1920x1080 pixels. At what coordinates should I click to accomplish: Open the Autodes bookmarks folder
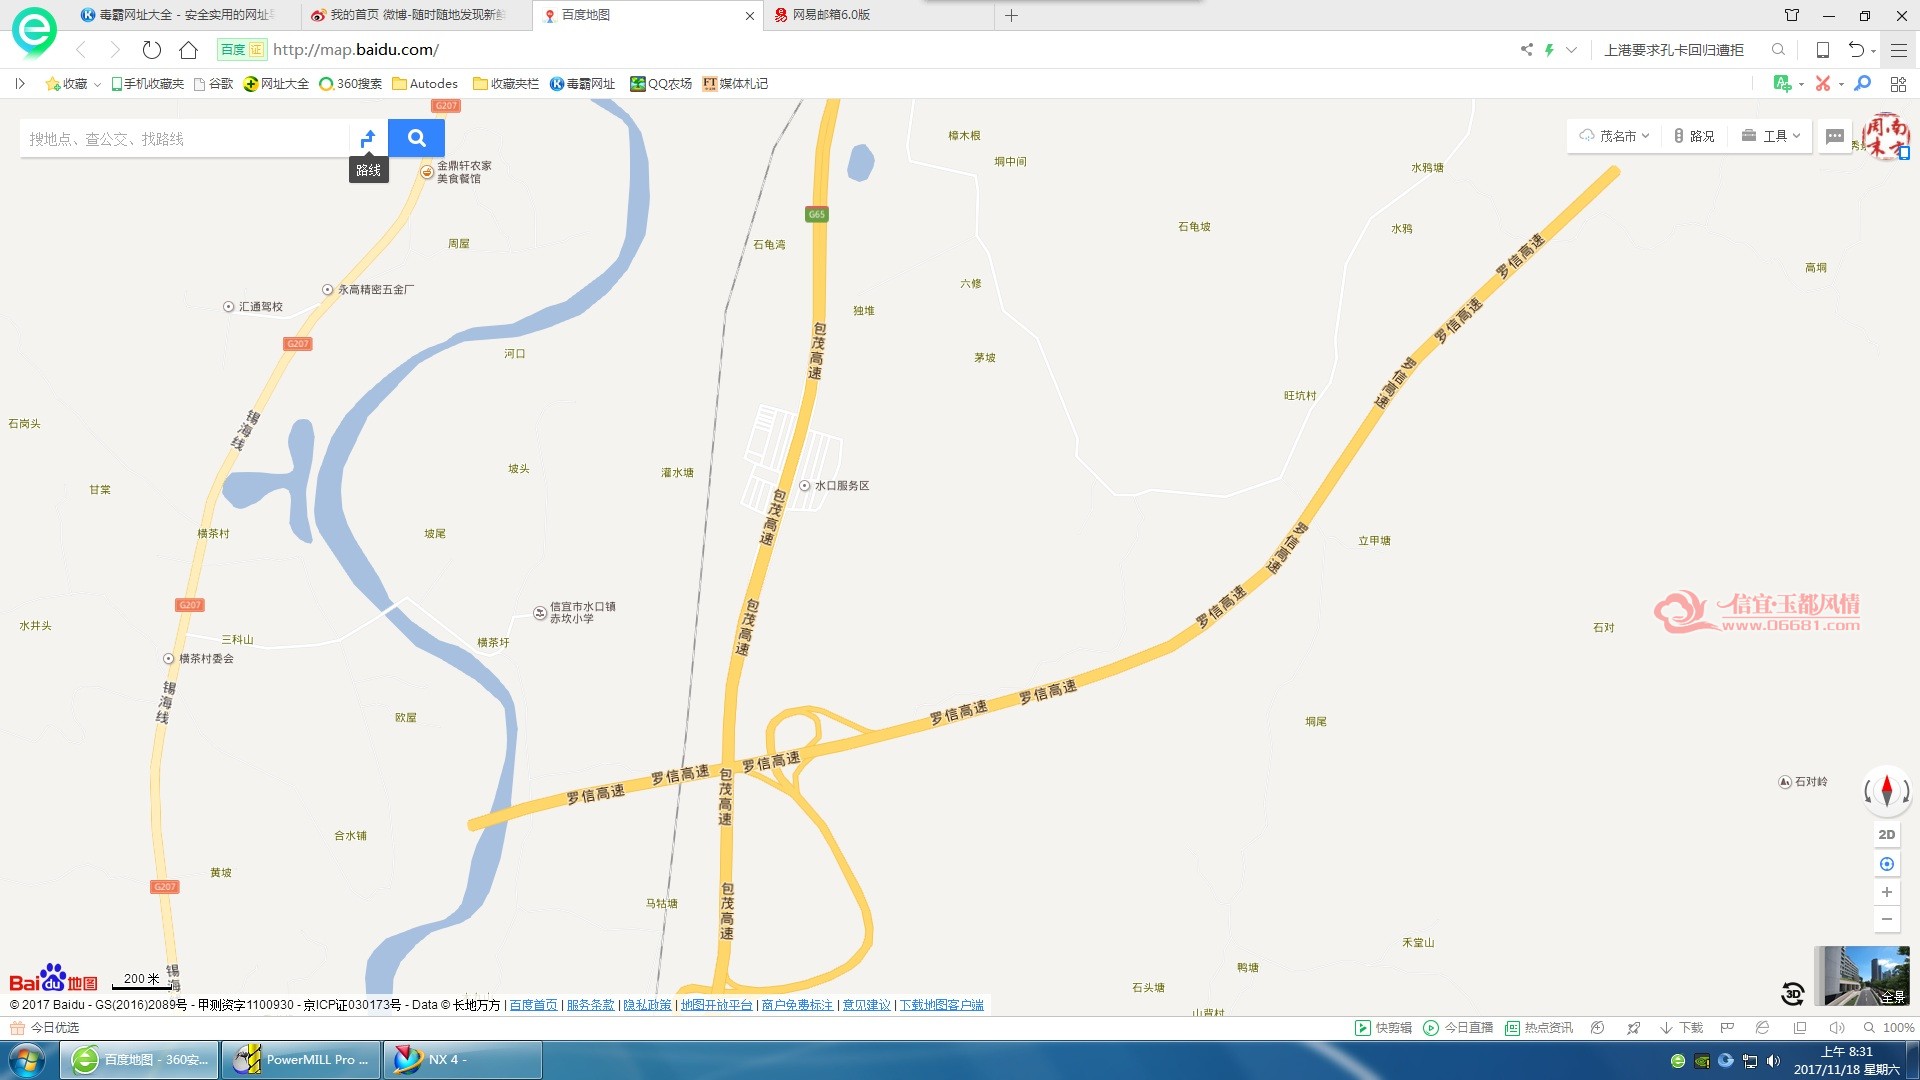425,84
